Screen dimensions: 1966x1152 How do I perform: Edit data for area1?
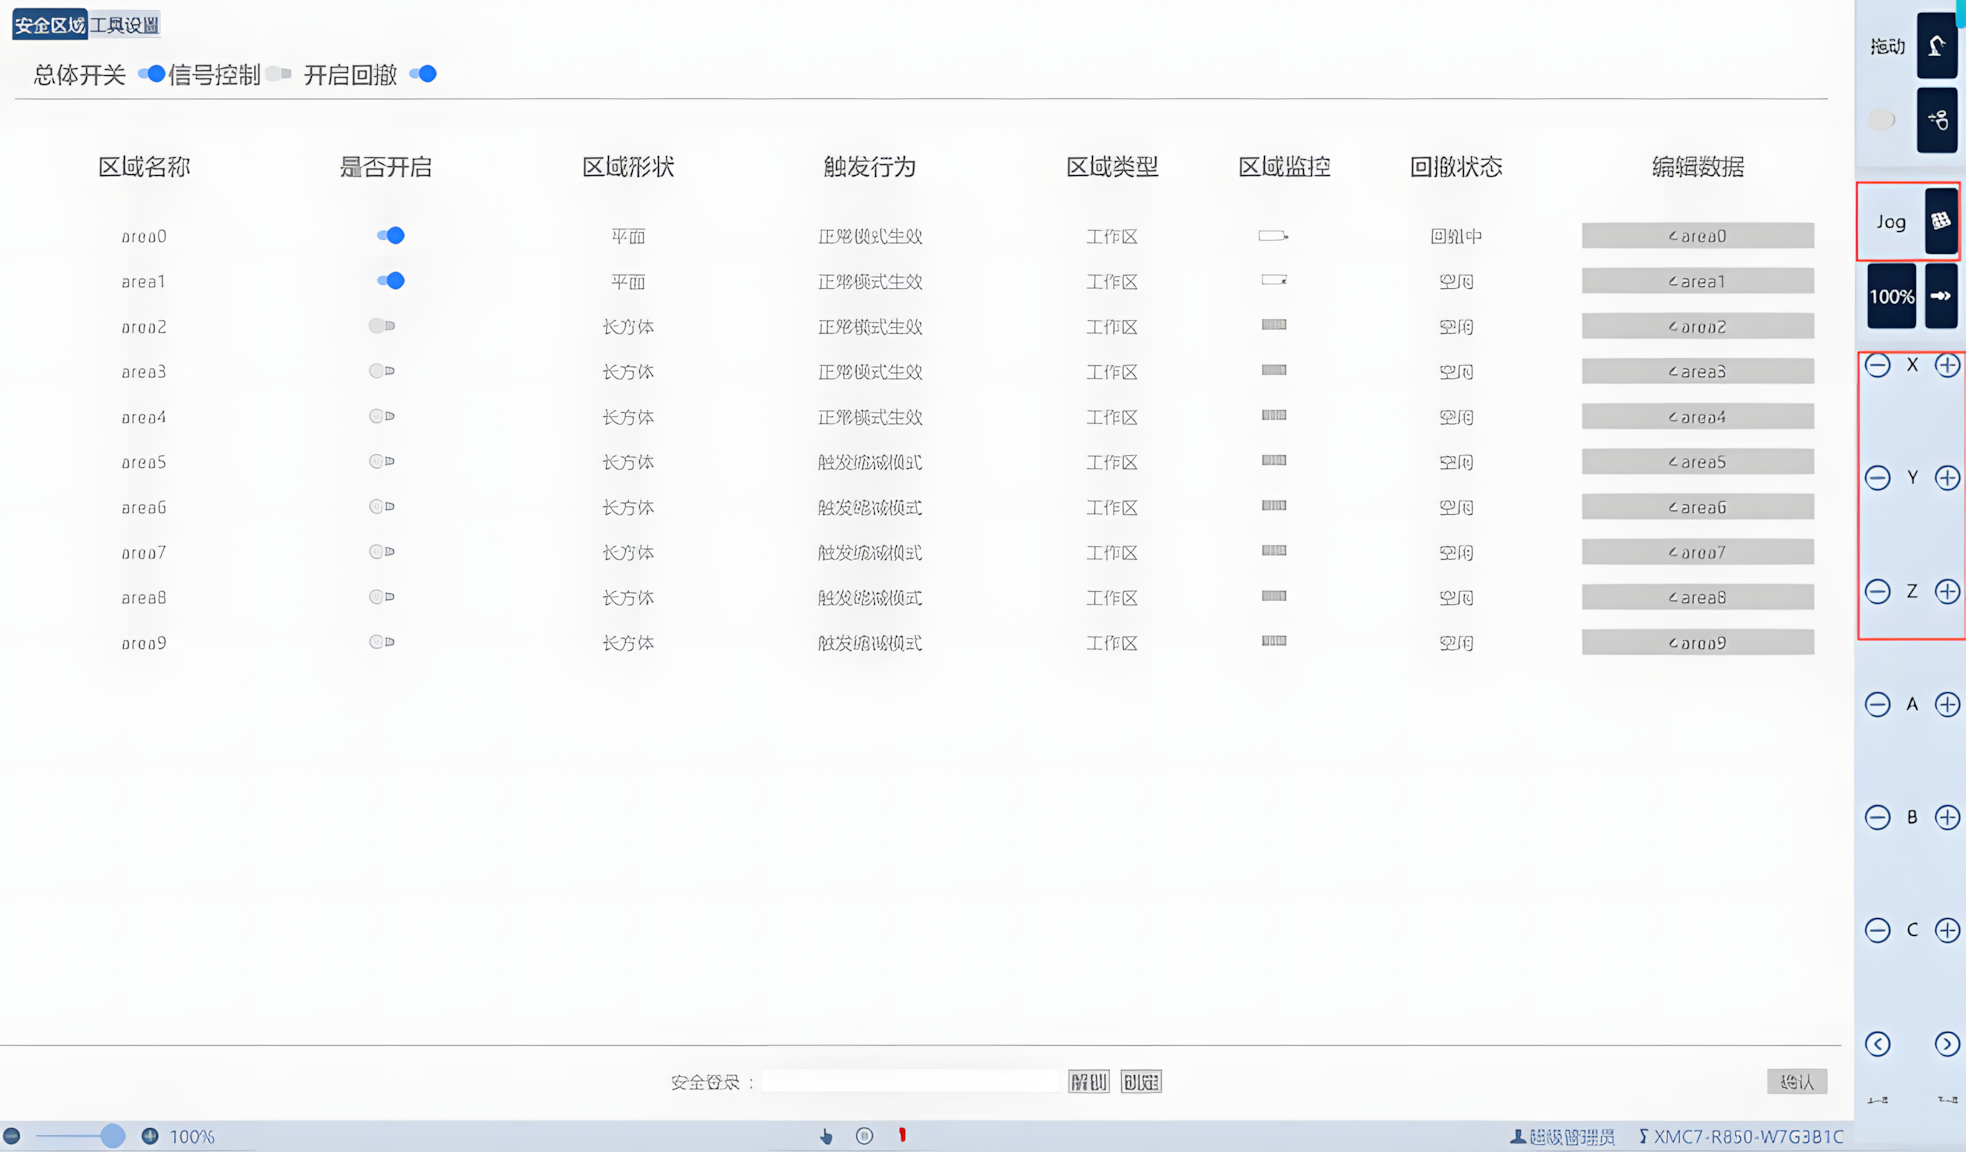point(1698,281)
